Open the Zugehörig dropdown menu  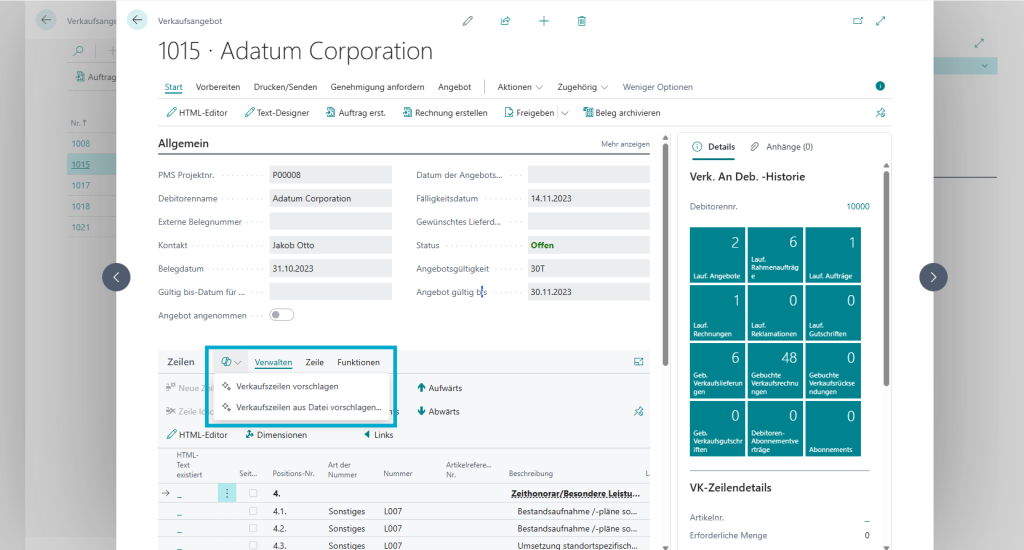[x=583, y=87]
